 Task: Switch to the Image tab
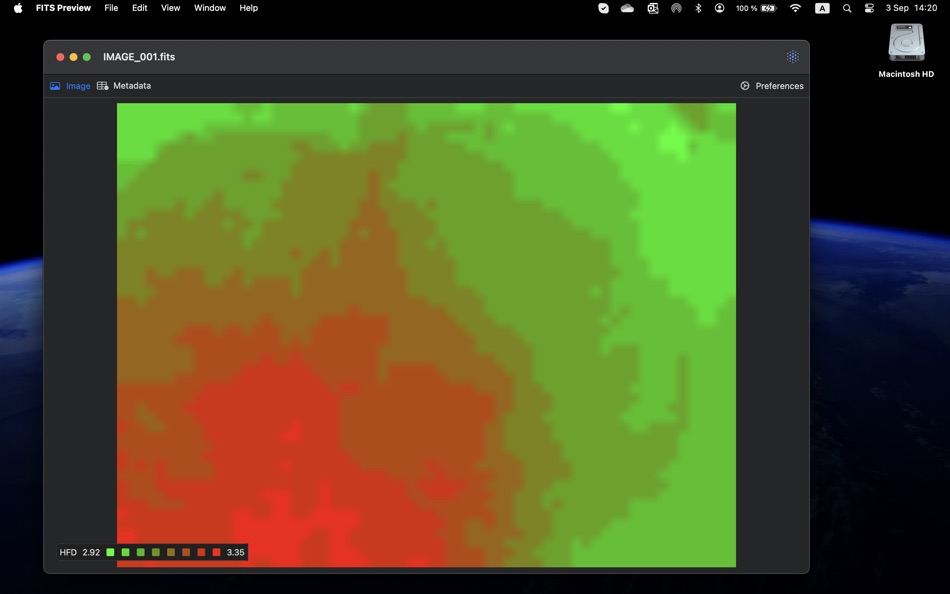(x=70, y=86)
